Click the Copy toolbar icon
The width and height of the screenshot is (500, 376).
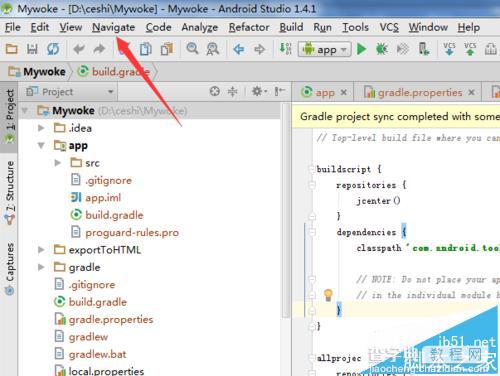[x=146, y=49]
